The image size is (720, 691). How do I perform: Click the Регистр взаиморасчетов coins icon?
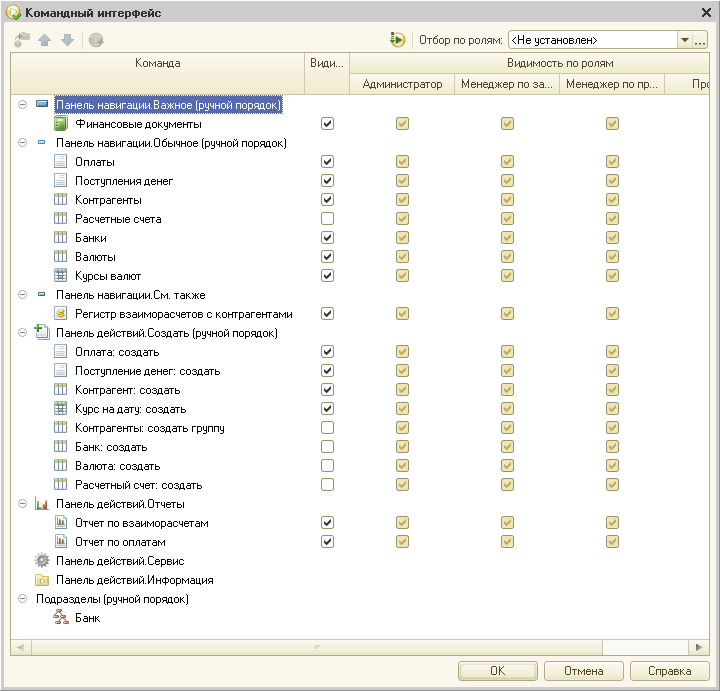(60, 314)
